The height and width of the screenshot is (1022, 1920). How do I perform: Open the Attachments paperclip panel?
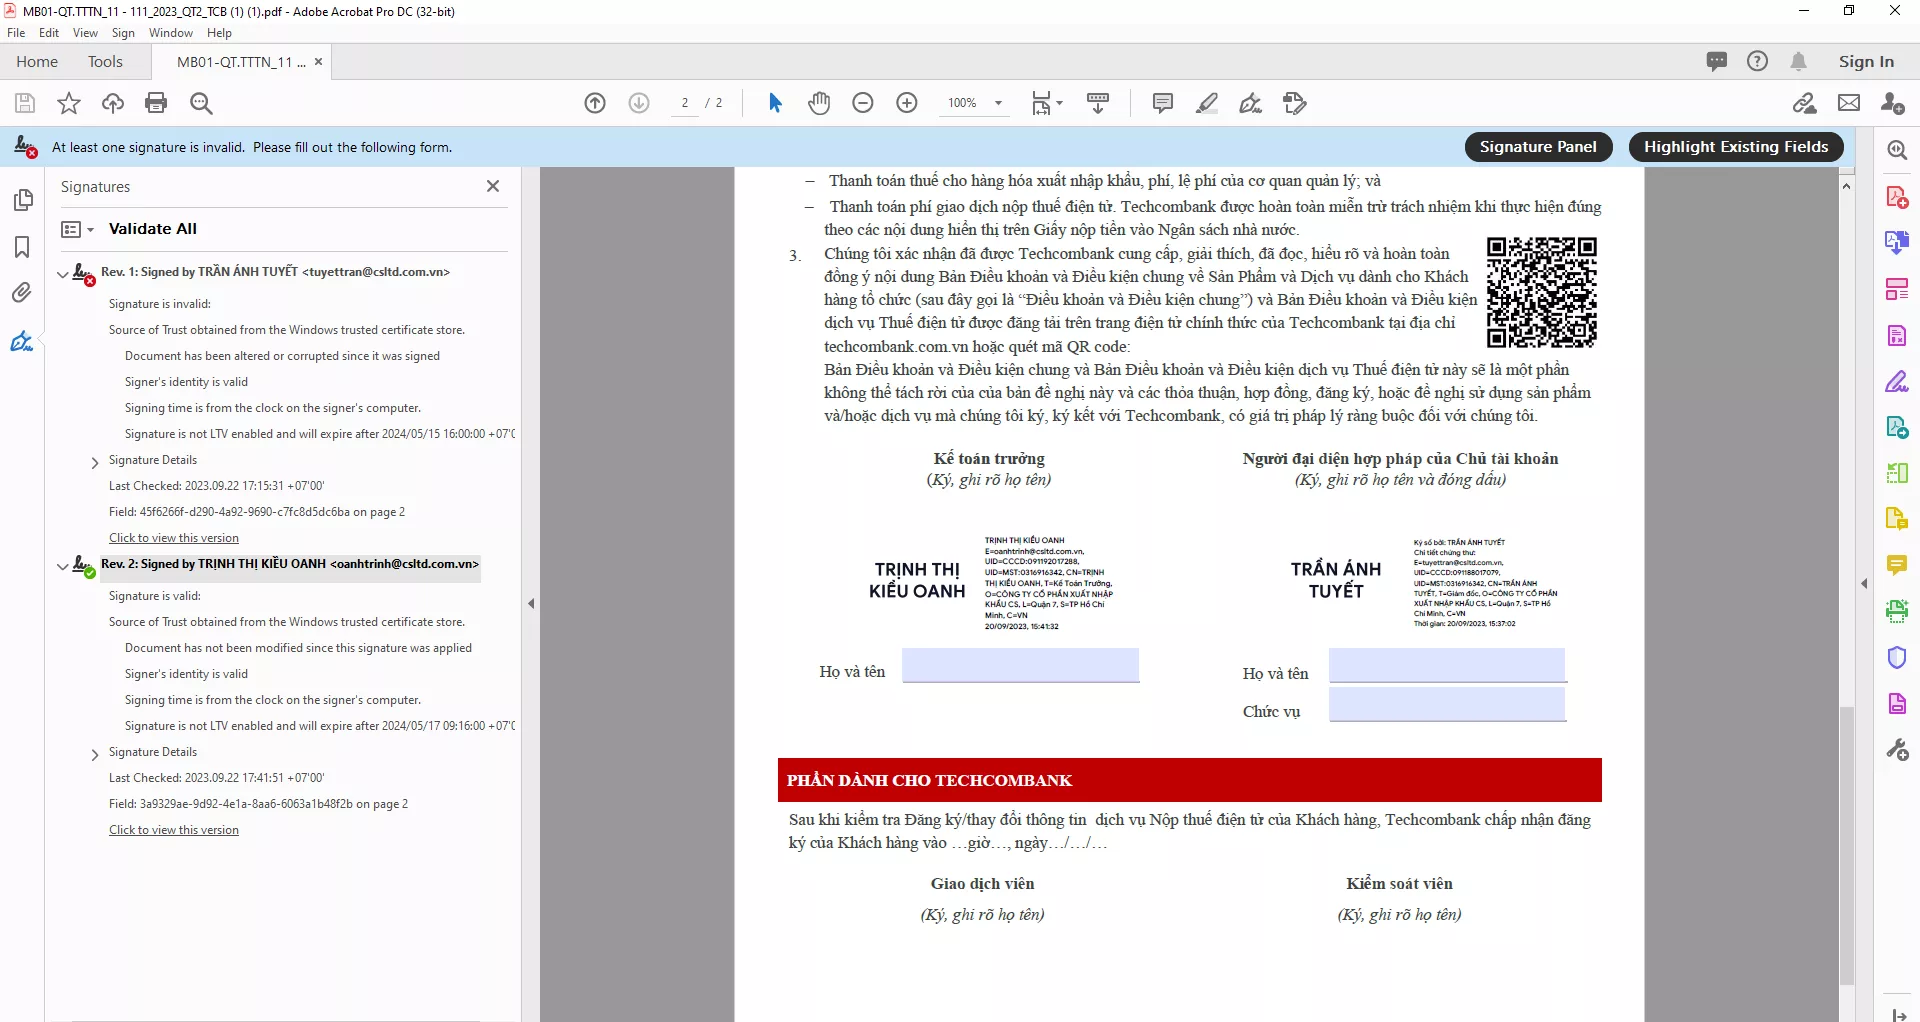tap(22, 293)
